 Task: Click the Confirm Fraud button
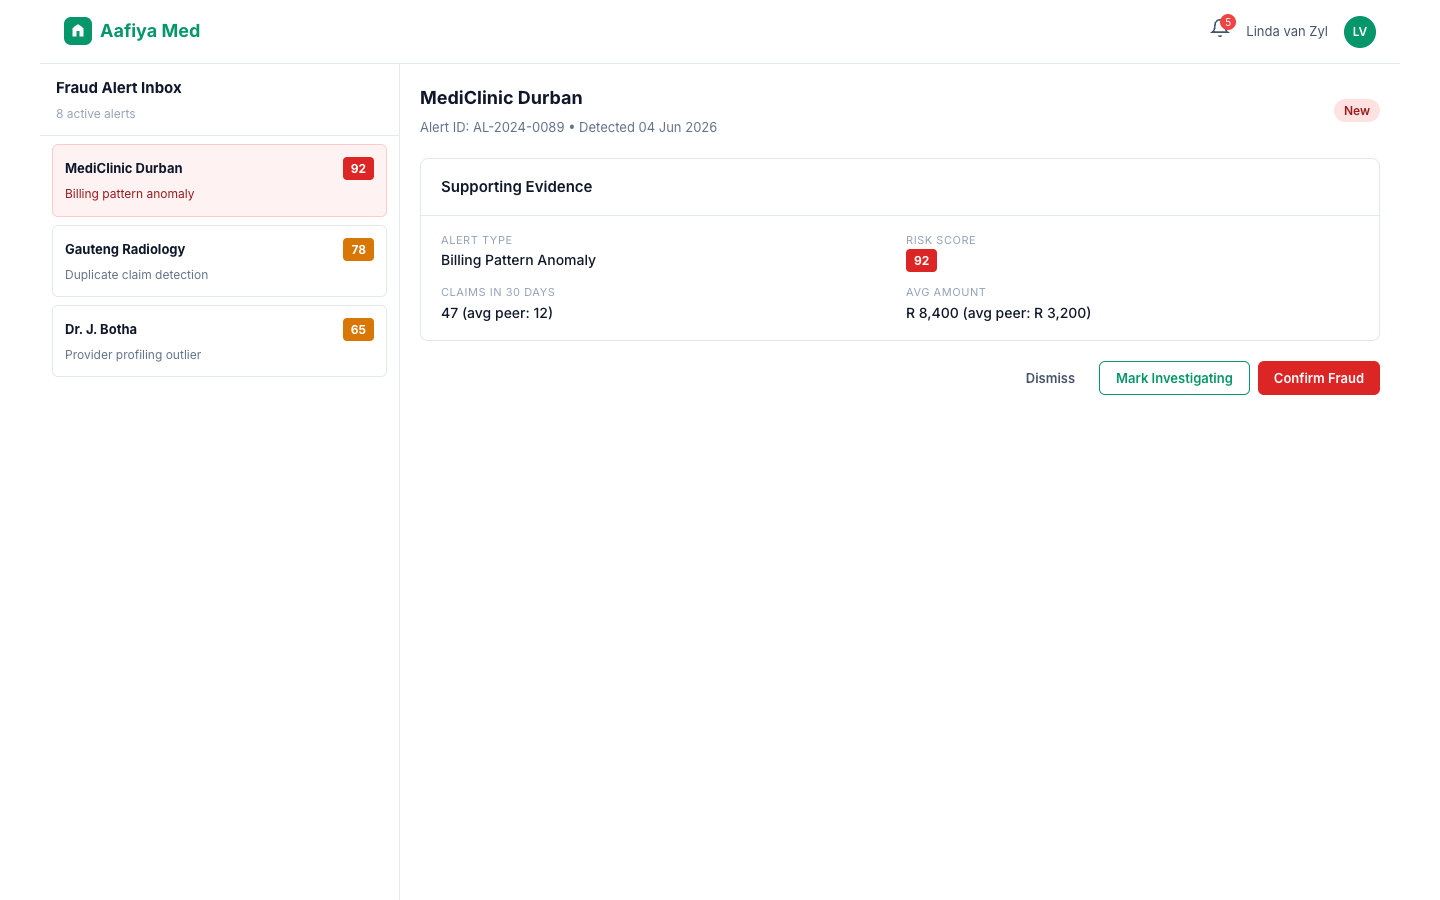point(1319,378)
